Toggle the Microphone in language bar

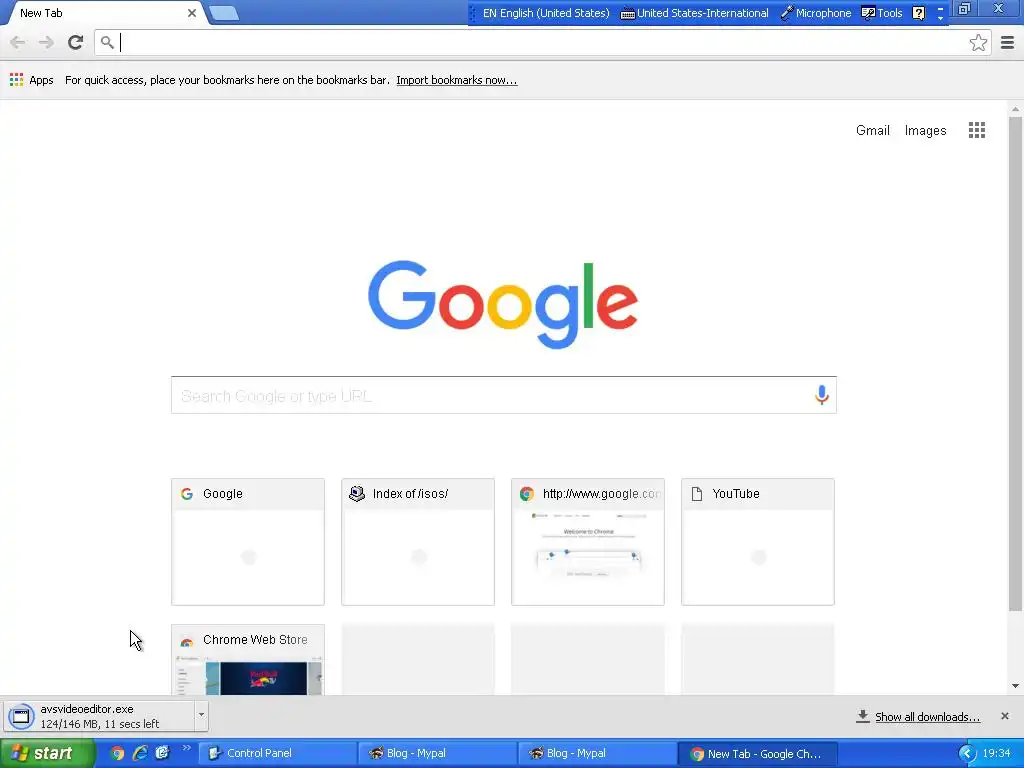[x=816, y=13]
